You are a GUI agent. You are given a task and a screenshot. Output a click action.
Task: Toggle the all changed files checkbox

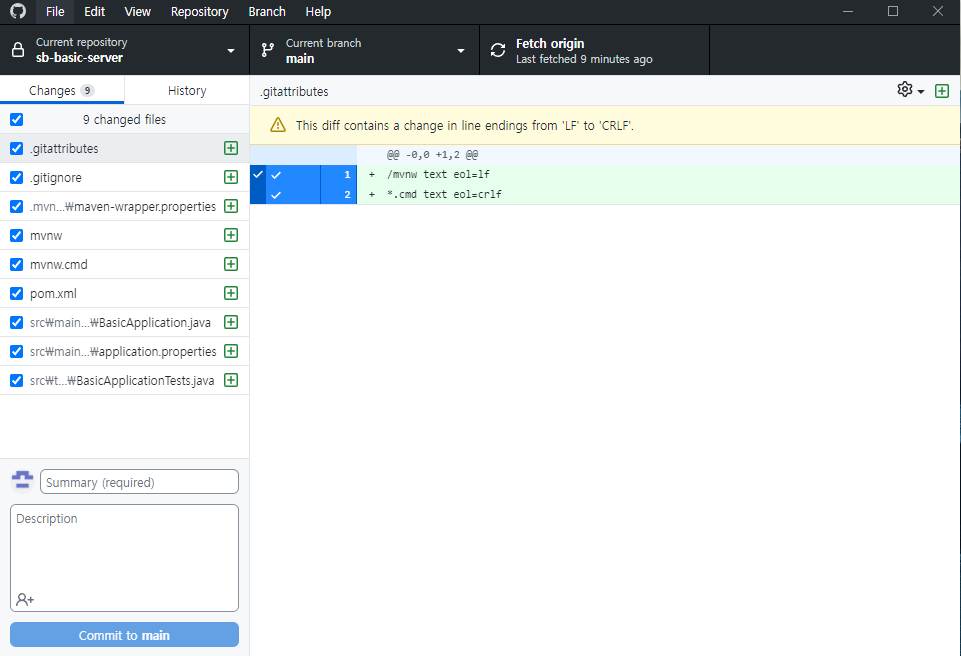coord(17,120)
